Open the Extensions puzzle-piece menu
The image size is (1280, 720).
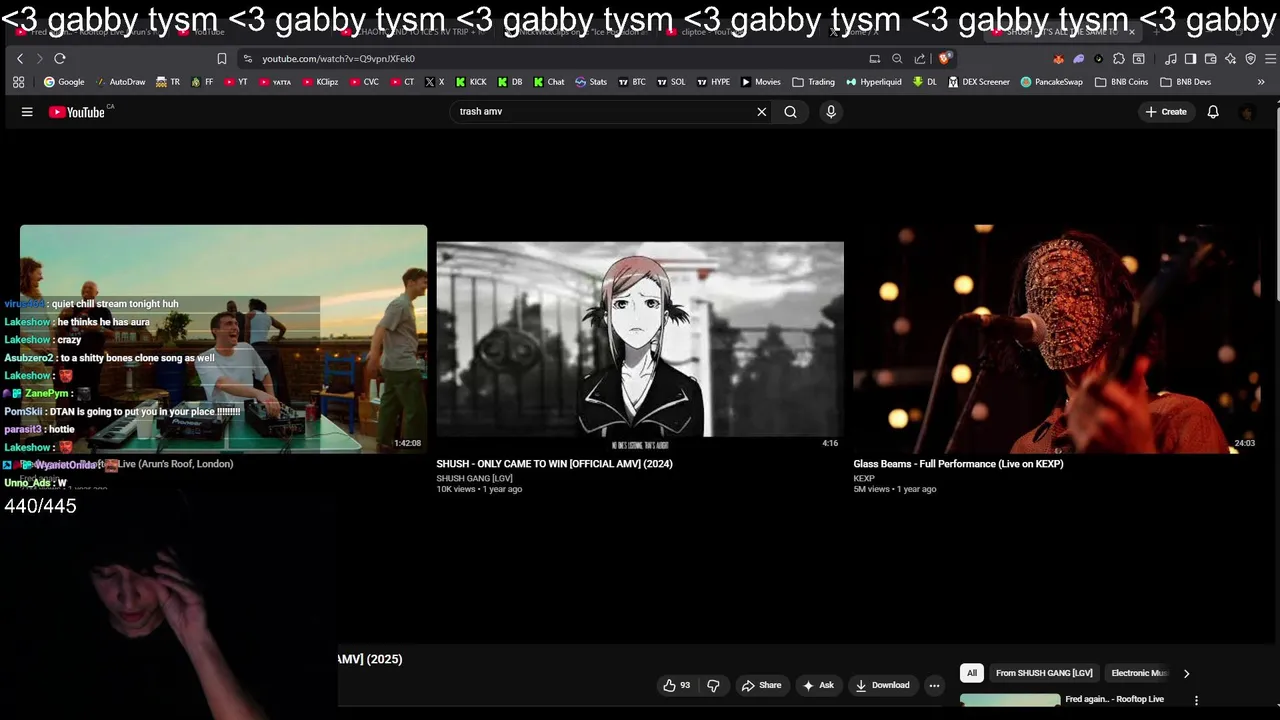[1119, 59]
